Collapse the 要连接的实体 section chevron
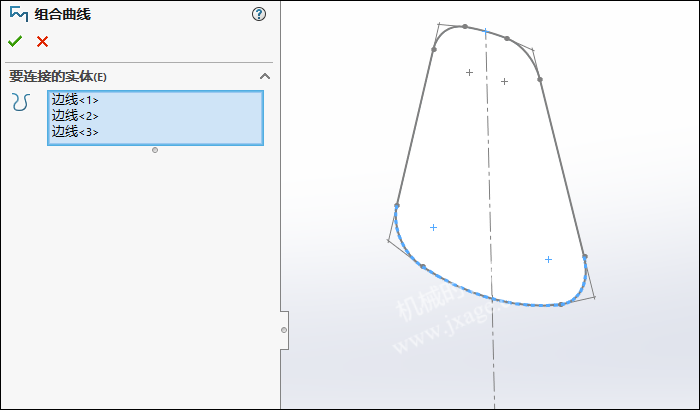 [265, 76]
